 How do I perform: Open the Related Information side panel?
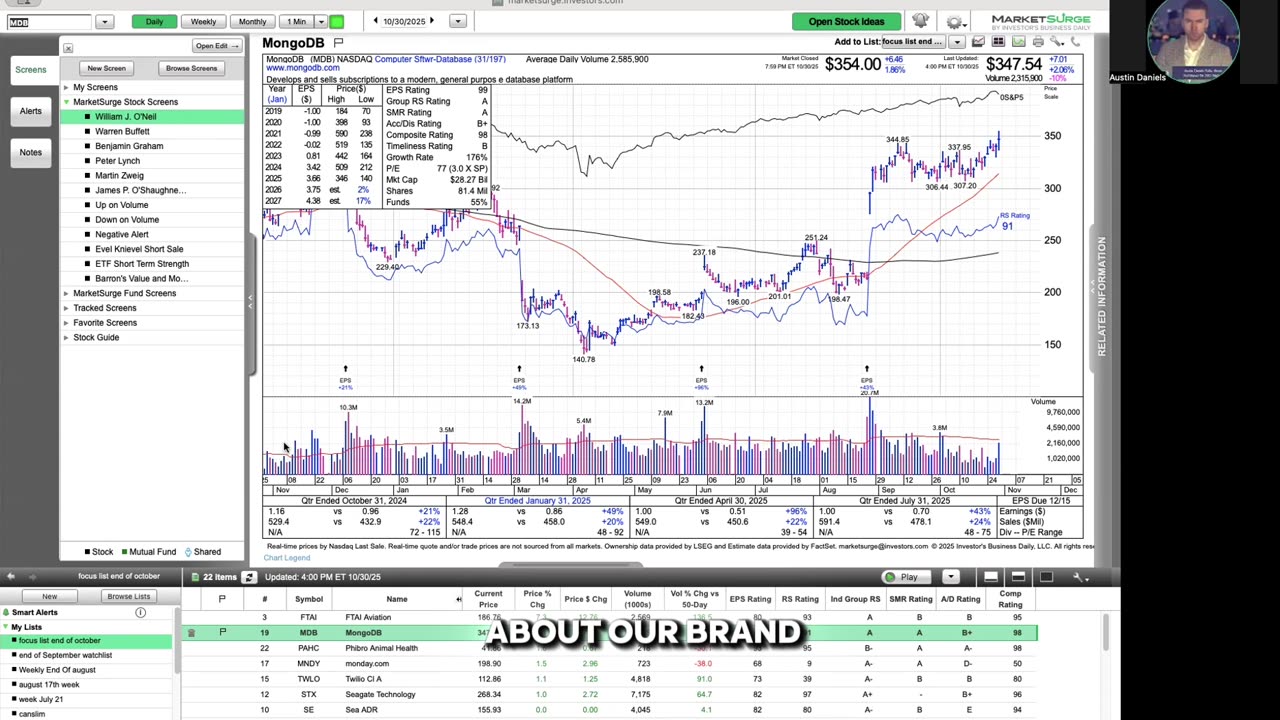1101,296
